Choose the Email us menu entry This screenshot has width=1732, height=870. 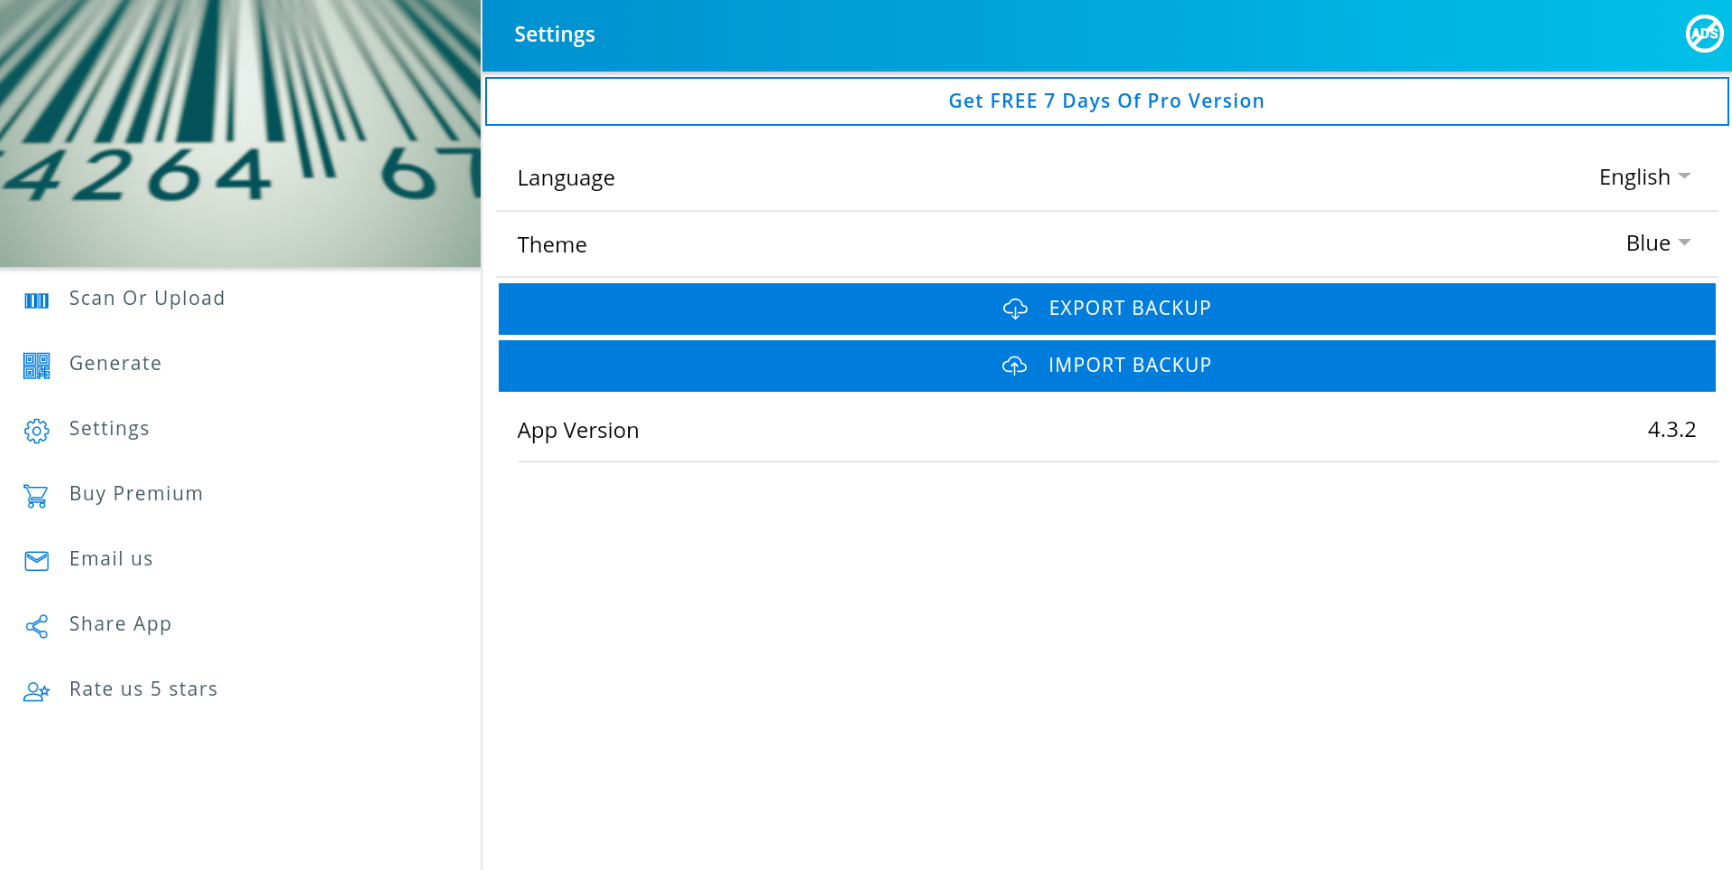(240, 559)
